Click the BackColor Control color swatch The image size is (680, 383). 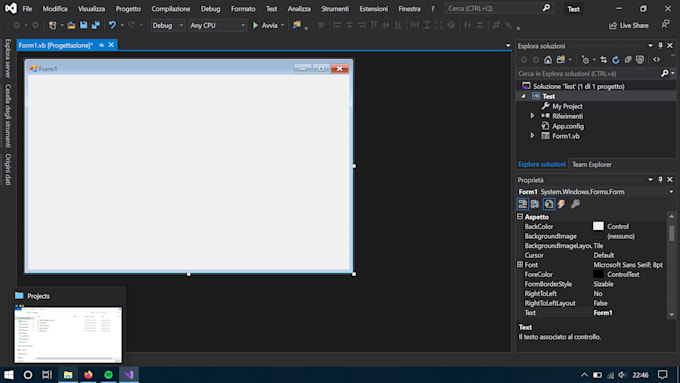click(598, 226)
